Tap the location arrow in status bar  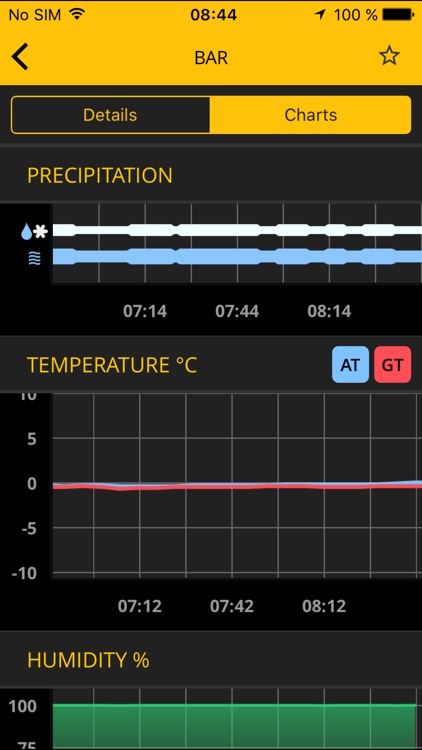pos(320,15)
